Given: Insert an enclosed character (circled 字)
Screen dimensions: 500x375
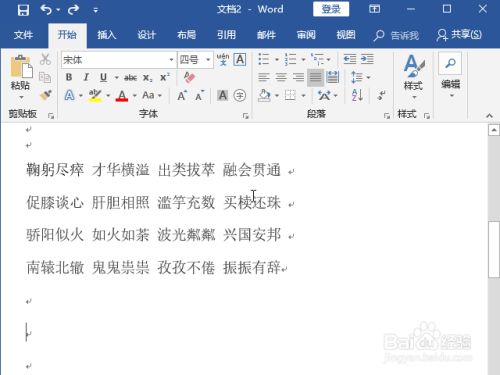Looking at the screenshot, I should (240, 96).
